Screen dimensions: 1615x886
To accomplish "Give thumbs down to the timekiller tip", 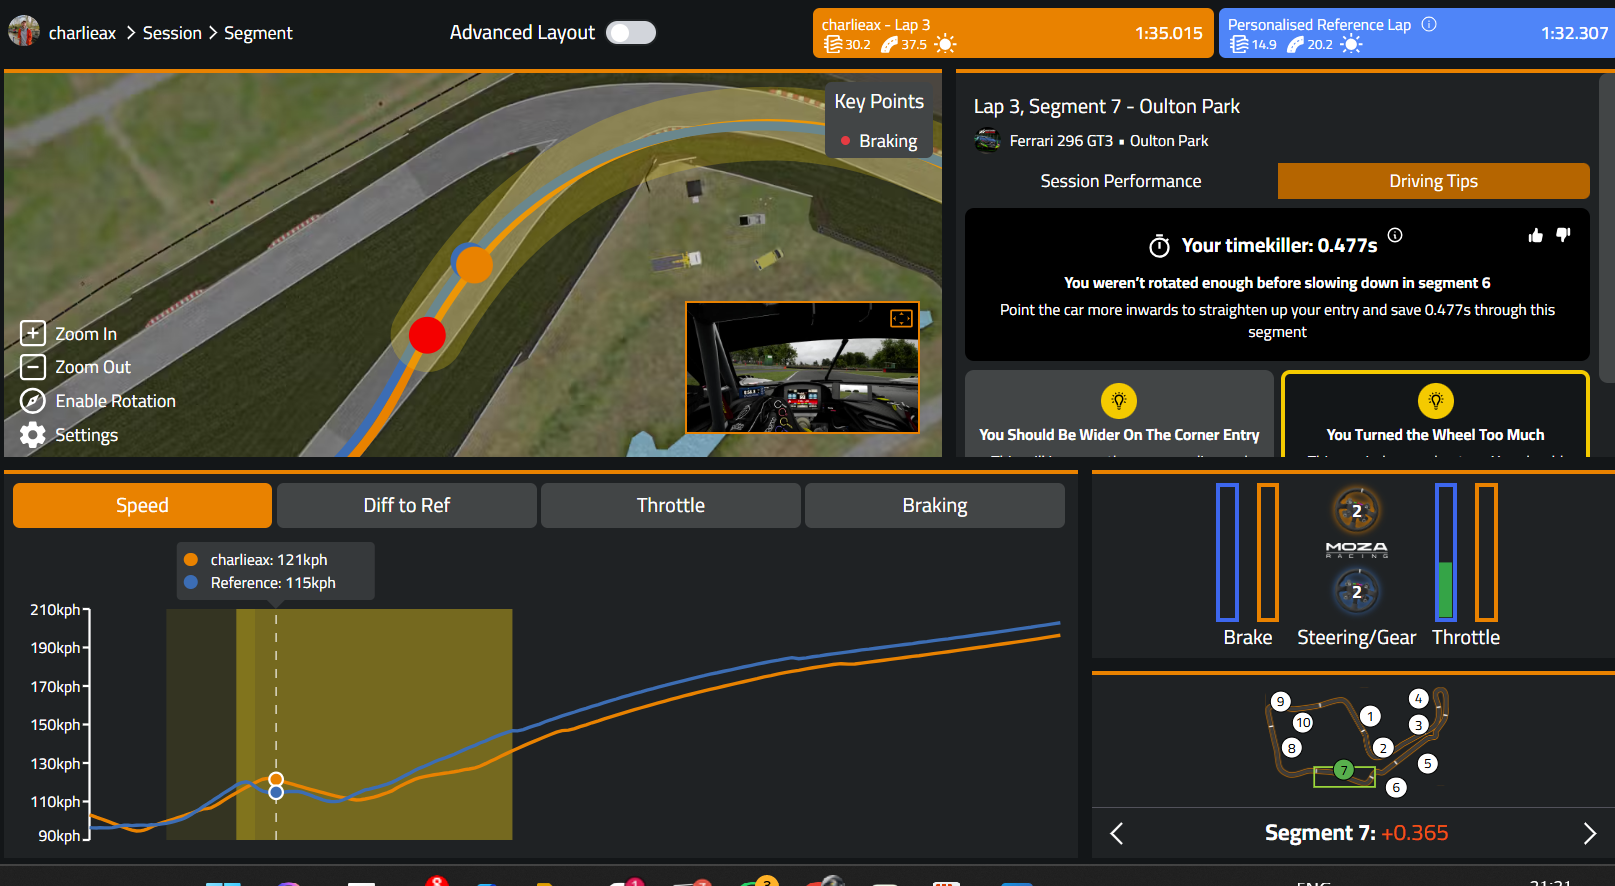I will (x=1563, y=235).
